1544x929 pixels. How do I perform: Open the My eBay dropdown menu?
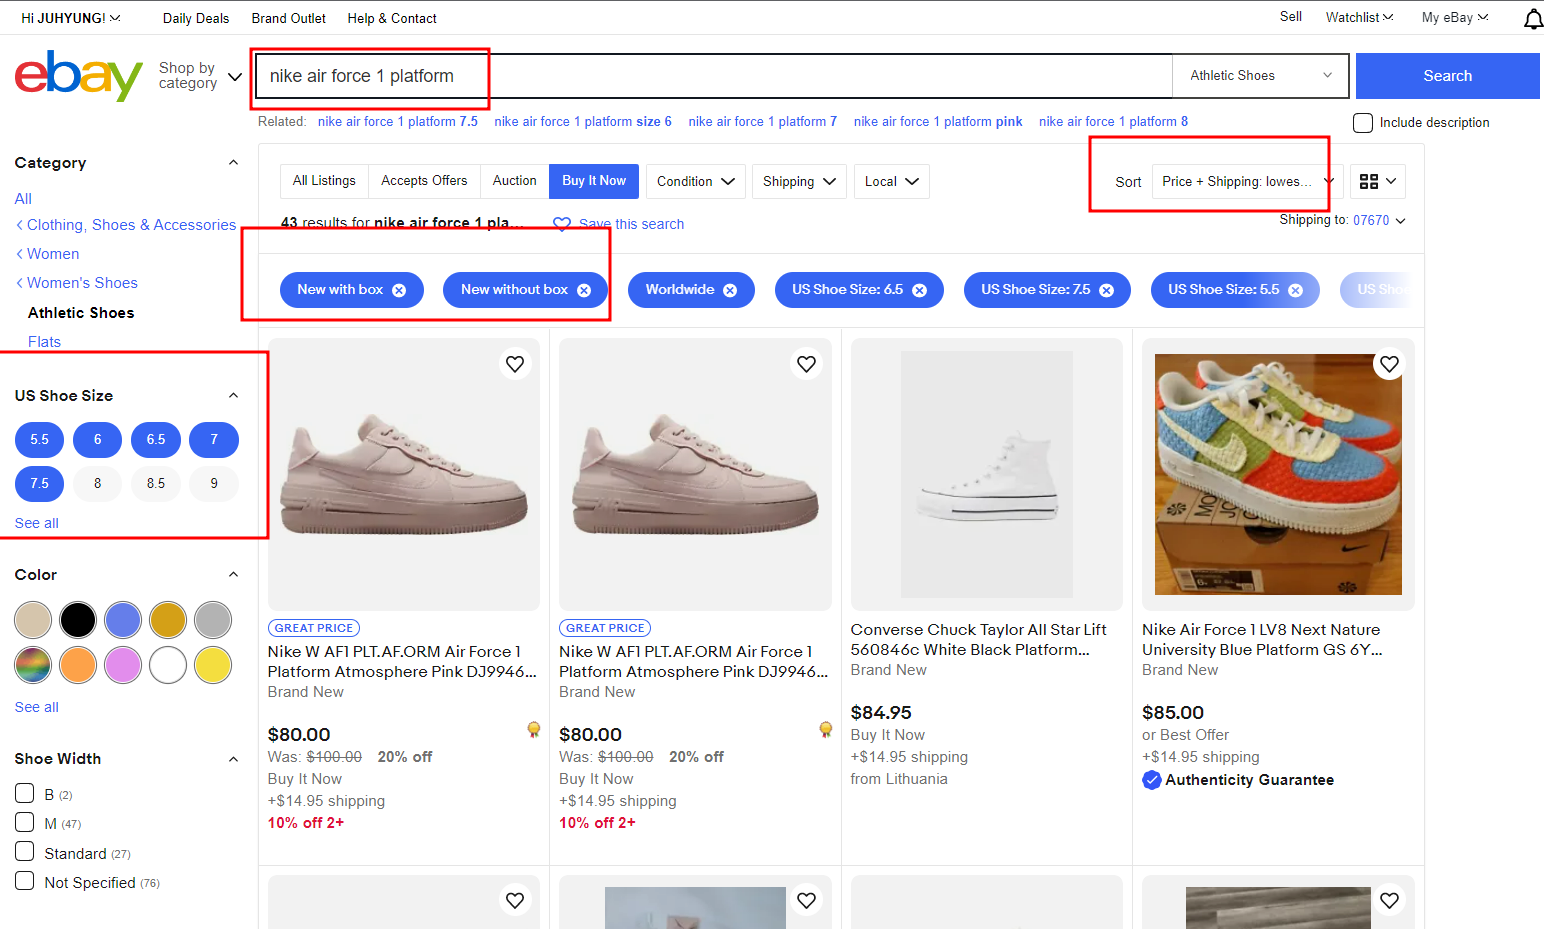point(1455,17)
